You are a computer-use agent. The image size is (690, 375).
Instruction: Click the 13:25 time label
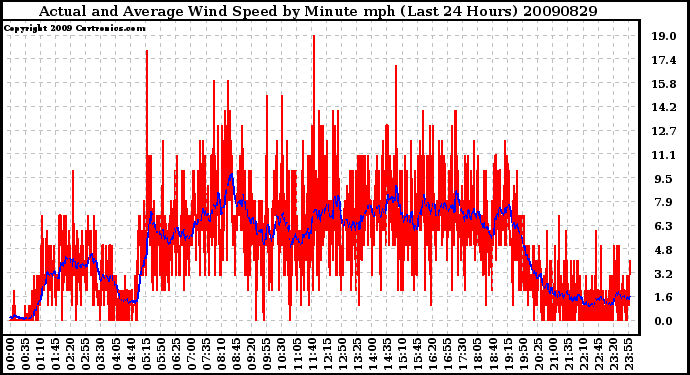357,355
